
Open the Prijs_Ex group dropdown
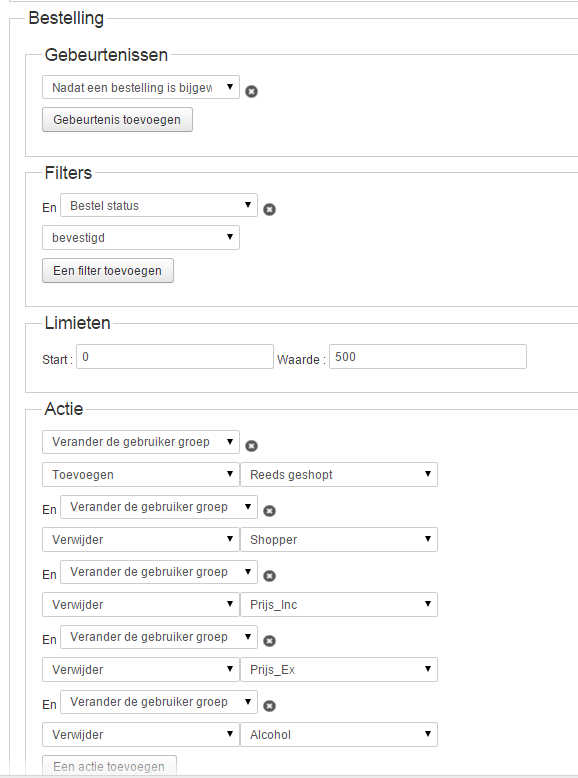[339, 669]
